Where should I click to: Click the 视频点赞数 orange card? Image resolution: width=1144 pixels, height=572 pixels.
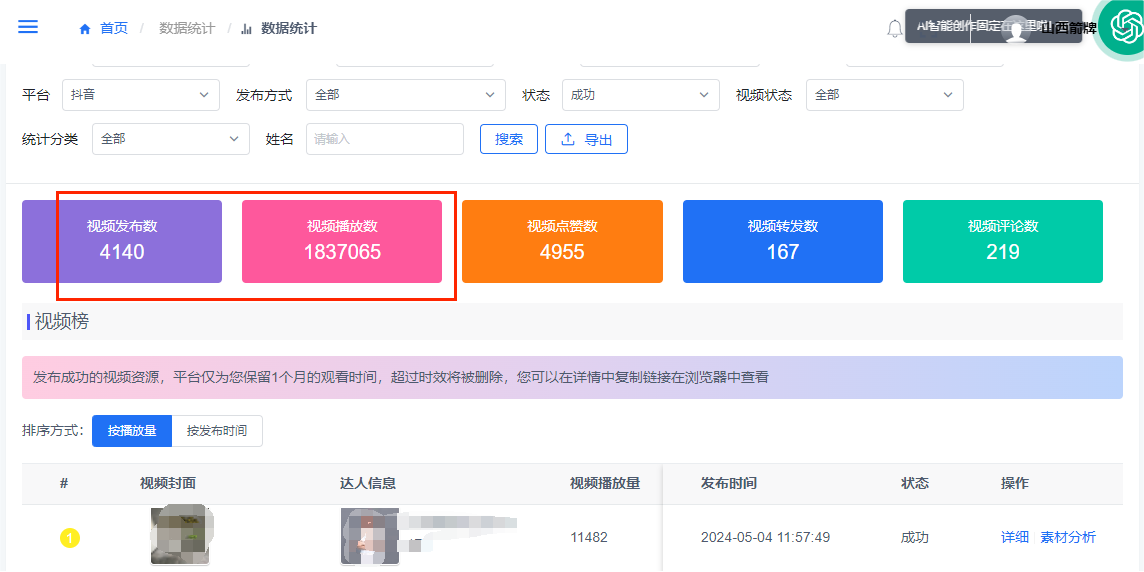click(x=563, y=241)
